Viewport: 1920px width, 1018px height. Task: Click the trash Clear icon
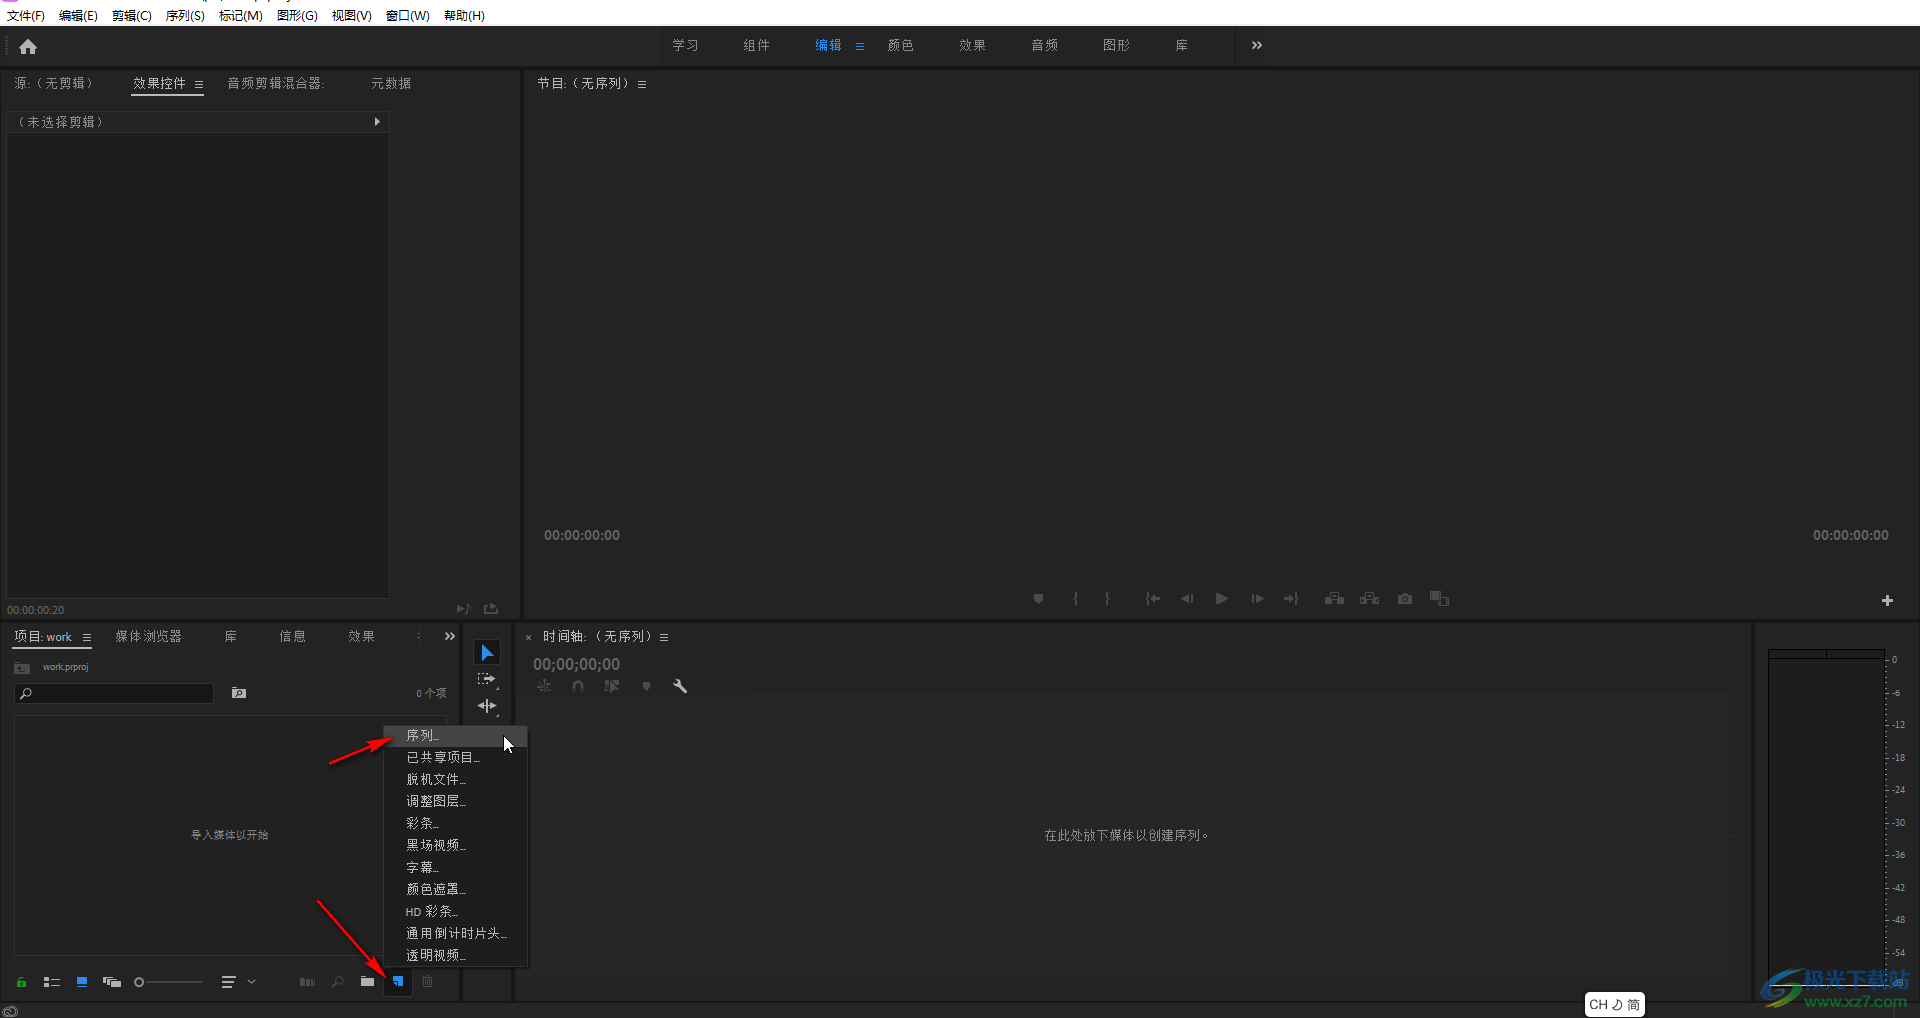tap(428, 982)
